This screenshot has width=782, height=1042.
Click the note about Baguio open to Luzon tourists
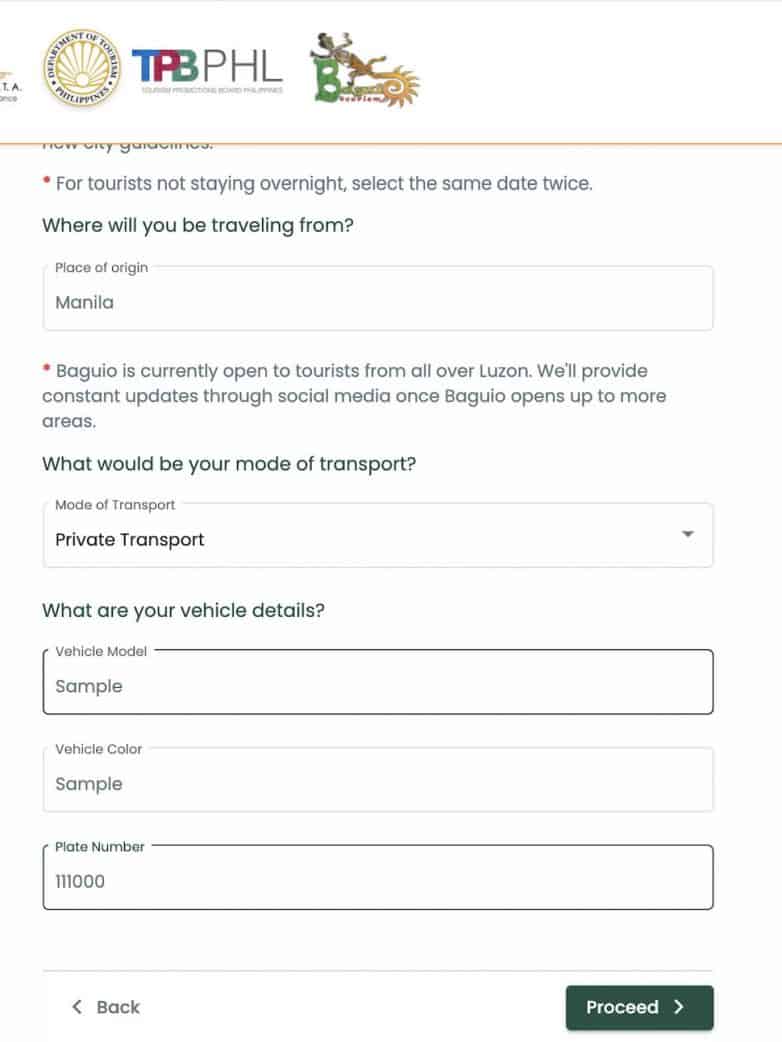tap(354, 396)
